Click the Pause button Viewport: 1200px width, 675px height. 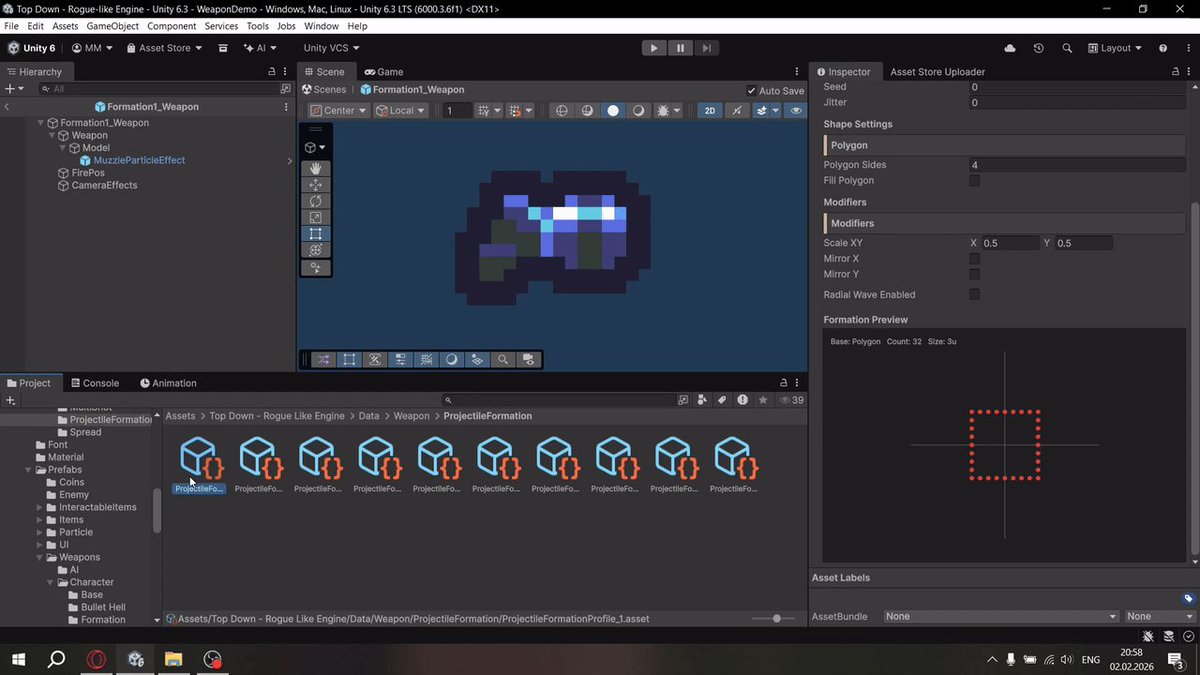[680, 48]
